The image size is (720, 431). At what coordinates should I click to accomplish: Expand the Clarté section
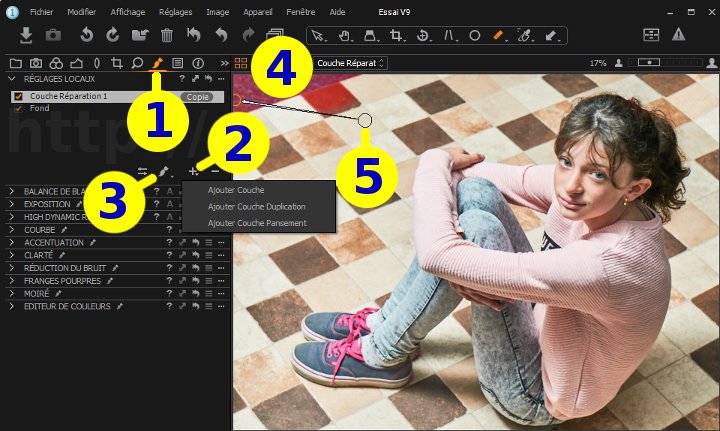pos(12,255)
